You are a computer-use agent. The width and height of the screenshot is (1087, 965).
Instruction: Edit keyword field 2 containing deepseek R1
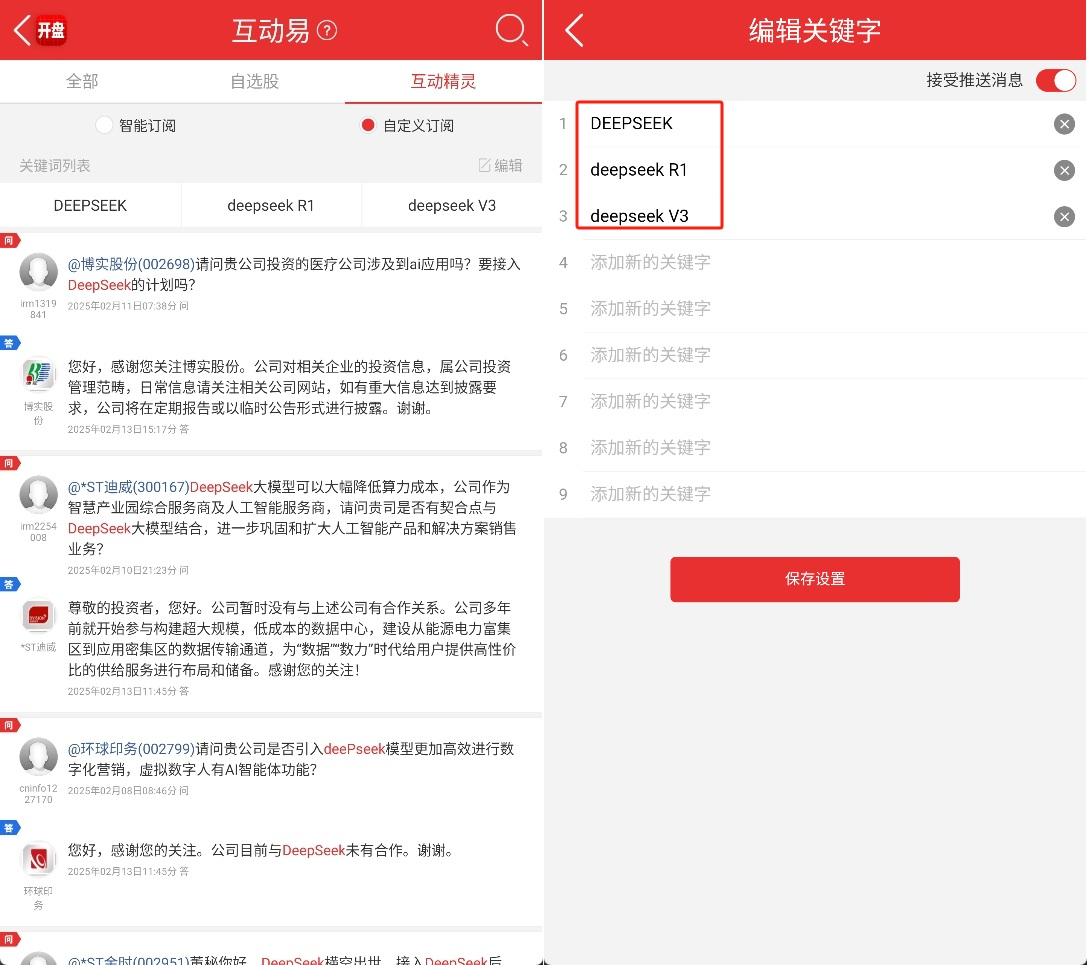click(x=815, y=170)
